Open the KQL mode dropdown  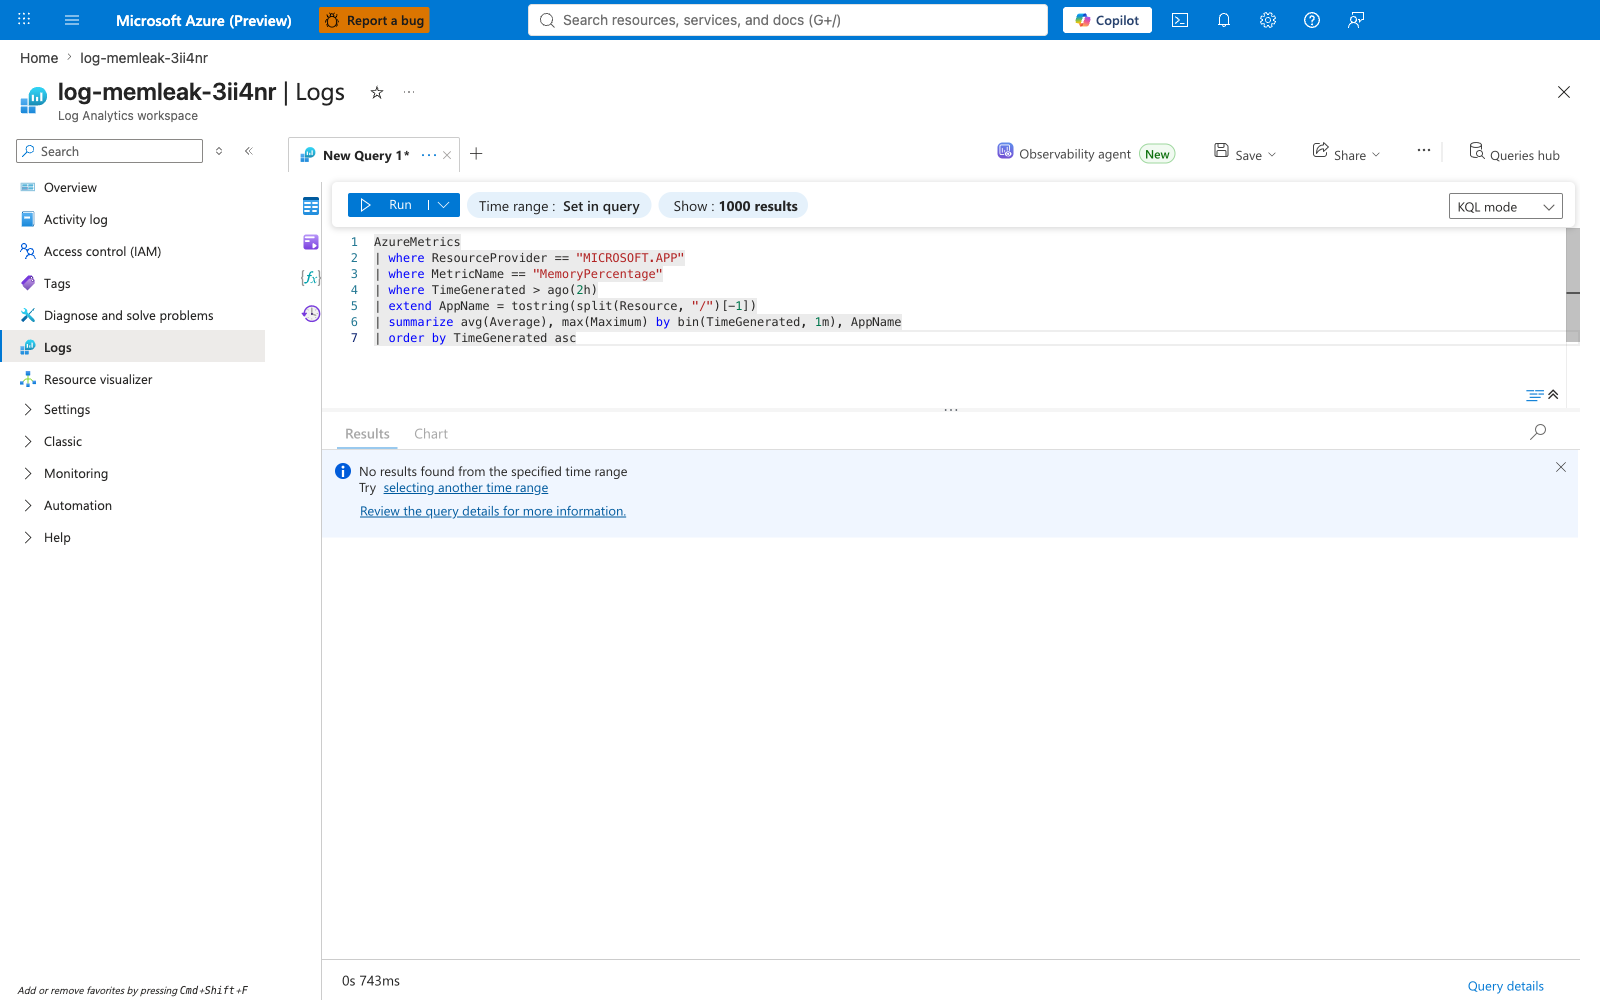coord(1506,207)
